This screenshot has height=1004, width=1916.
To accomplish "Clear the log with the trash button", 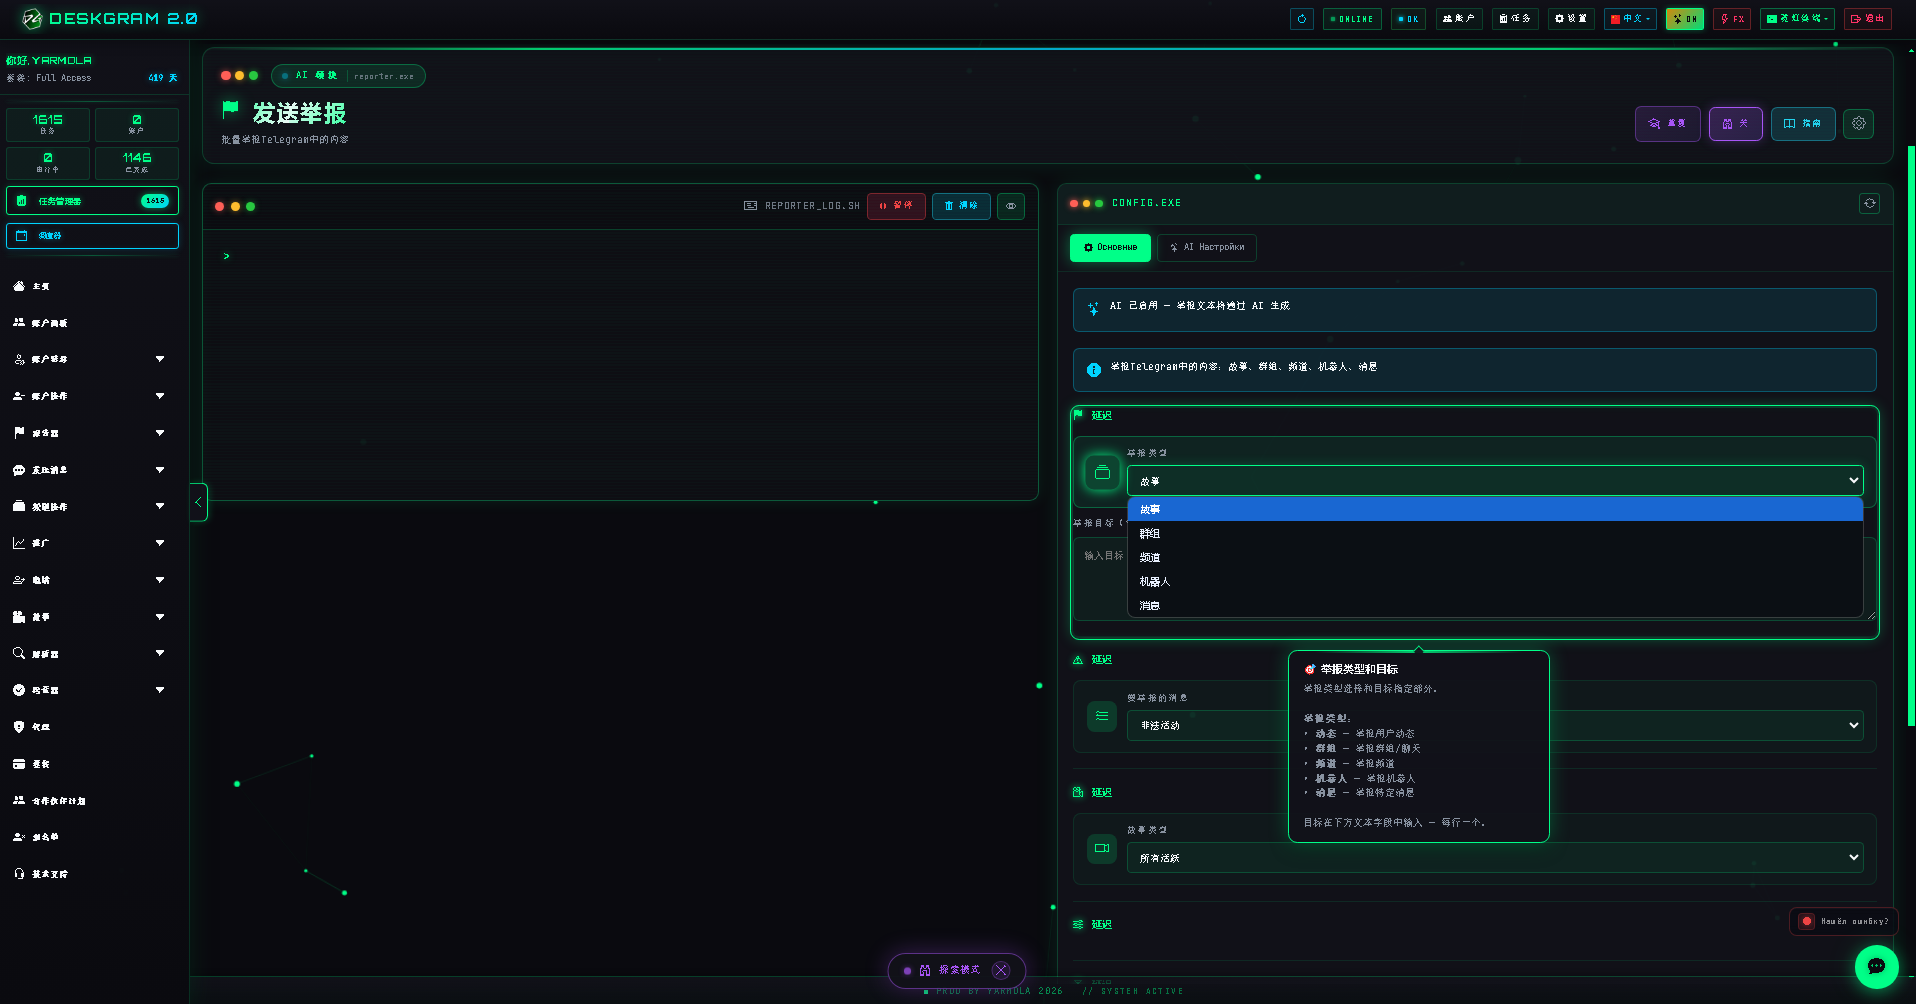I will click(x=961, y=206).
